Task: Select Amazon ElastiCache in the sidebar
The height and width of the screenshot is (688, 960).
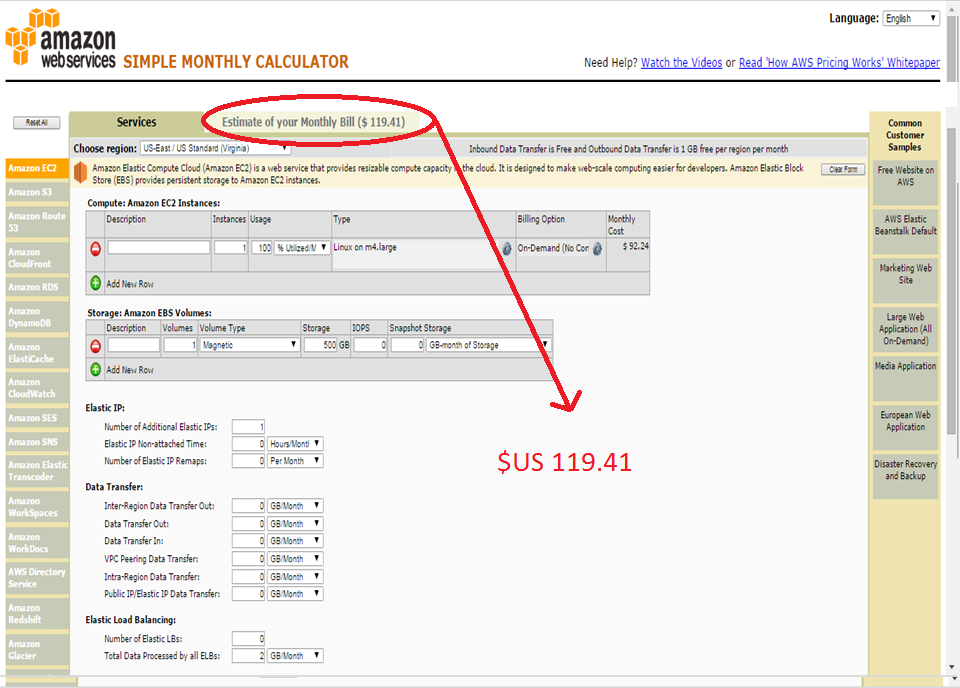Action: tap(37, 353)
